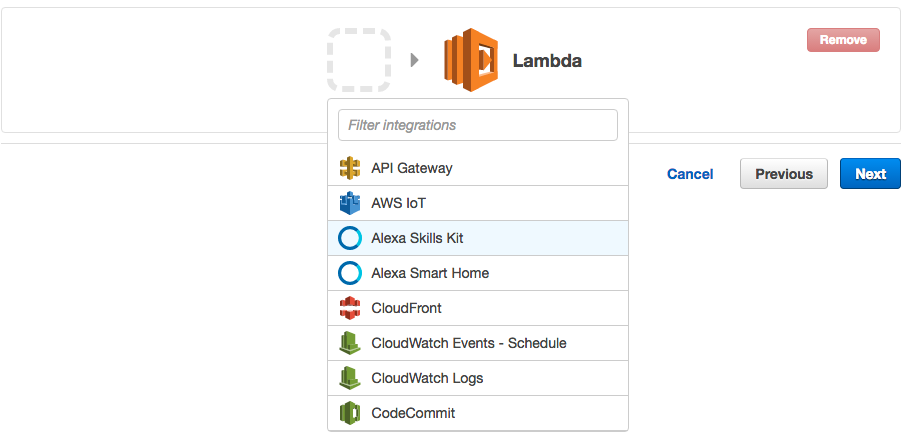The width and height of the screenshot is (905, 435).
Task: Open the empty dashed trigger placeholder
Action: 358,60
